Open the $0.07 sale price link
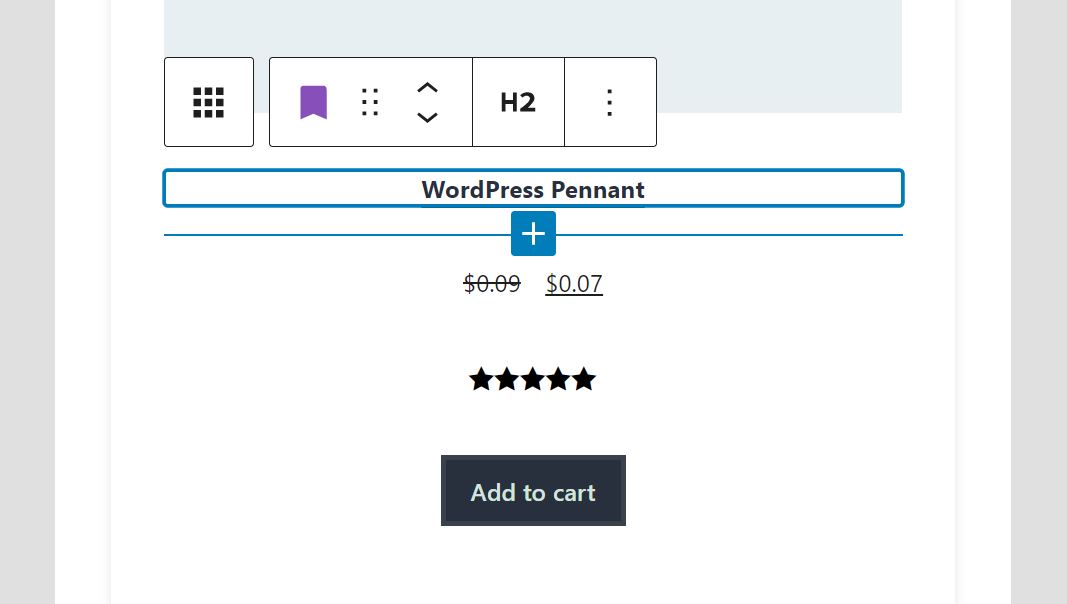Image resolution: width=1067 pixels, height=604 pixels. pyautogui.click(x=574, y=284)
